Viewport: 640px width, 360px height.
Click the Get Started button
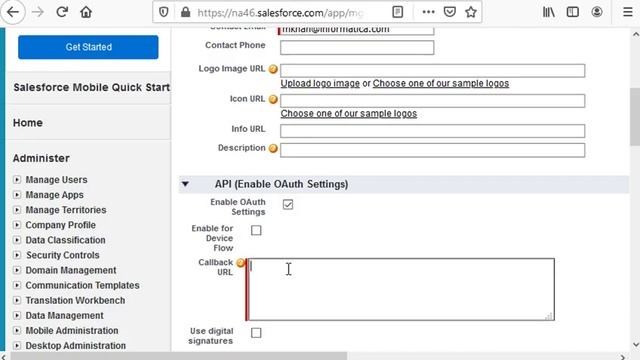click(x=88, y=47)
